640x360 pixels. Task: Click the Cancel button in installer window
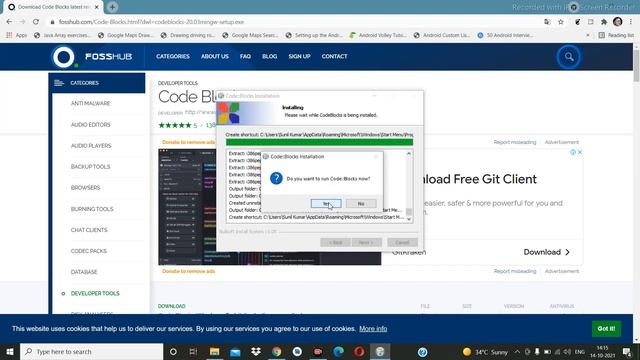coord(402,242)
